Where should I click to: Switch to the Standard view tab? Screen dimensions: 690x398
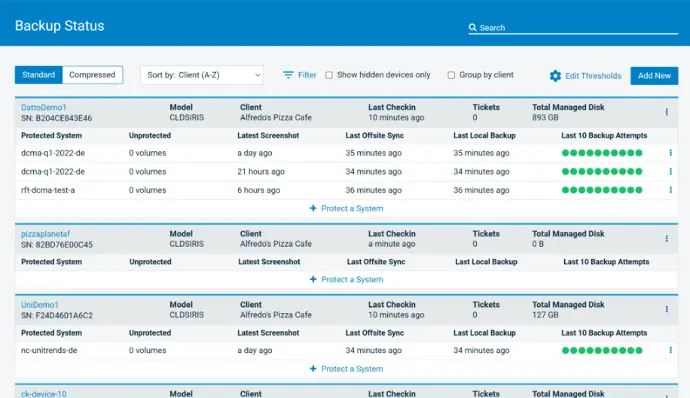pos(39,75)
